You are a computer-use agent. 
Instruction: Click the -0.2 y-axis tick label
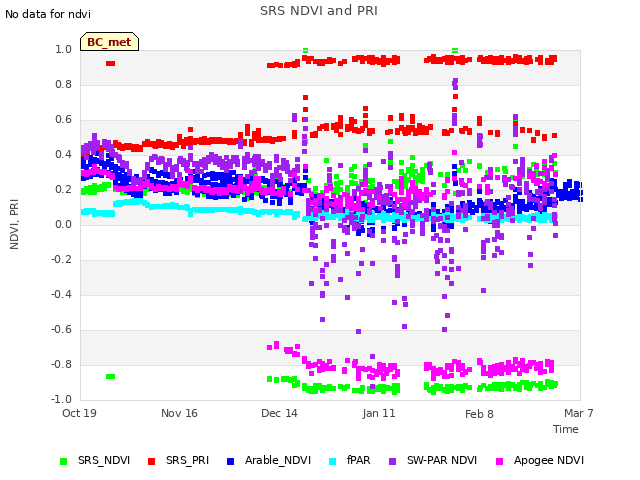tap(61, 259)
